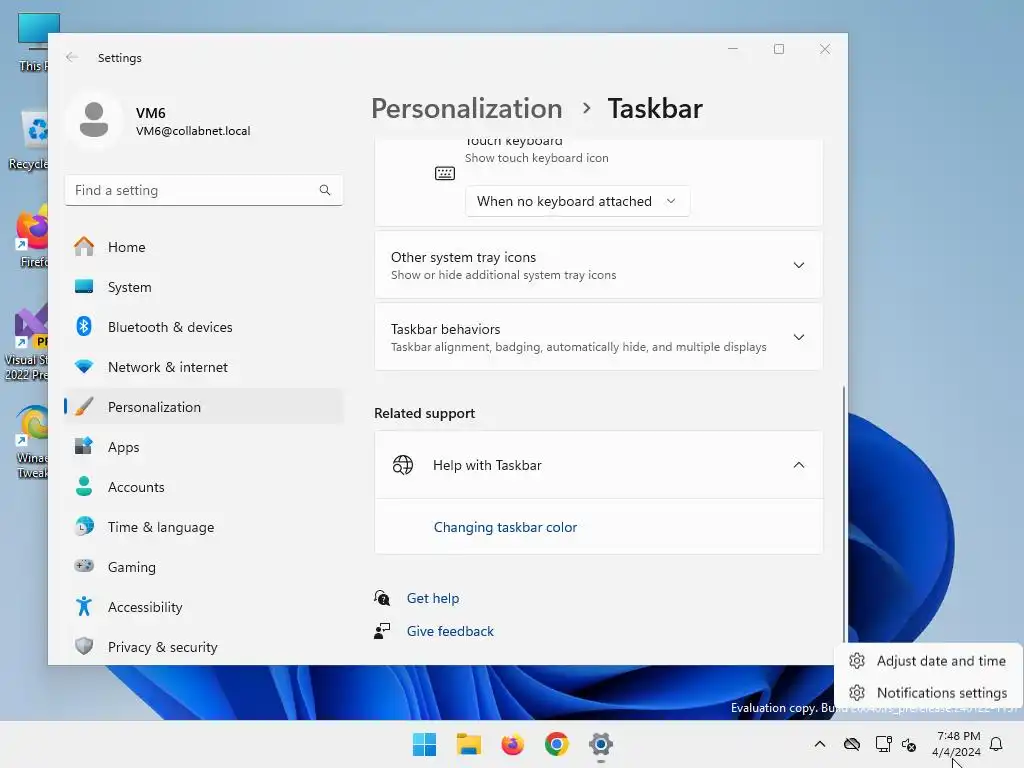Click the Settings content scrollbar

(844, 513)
